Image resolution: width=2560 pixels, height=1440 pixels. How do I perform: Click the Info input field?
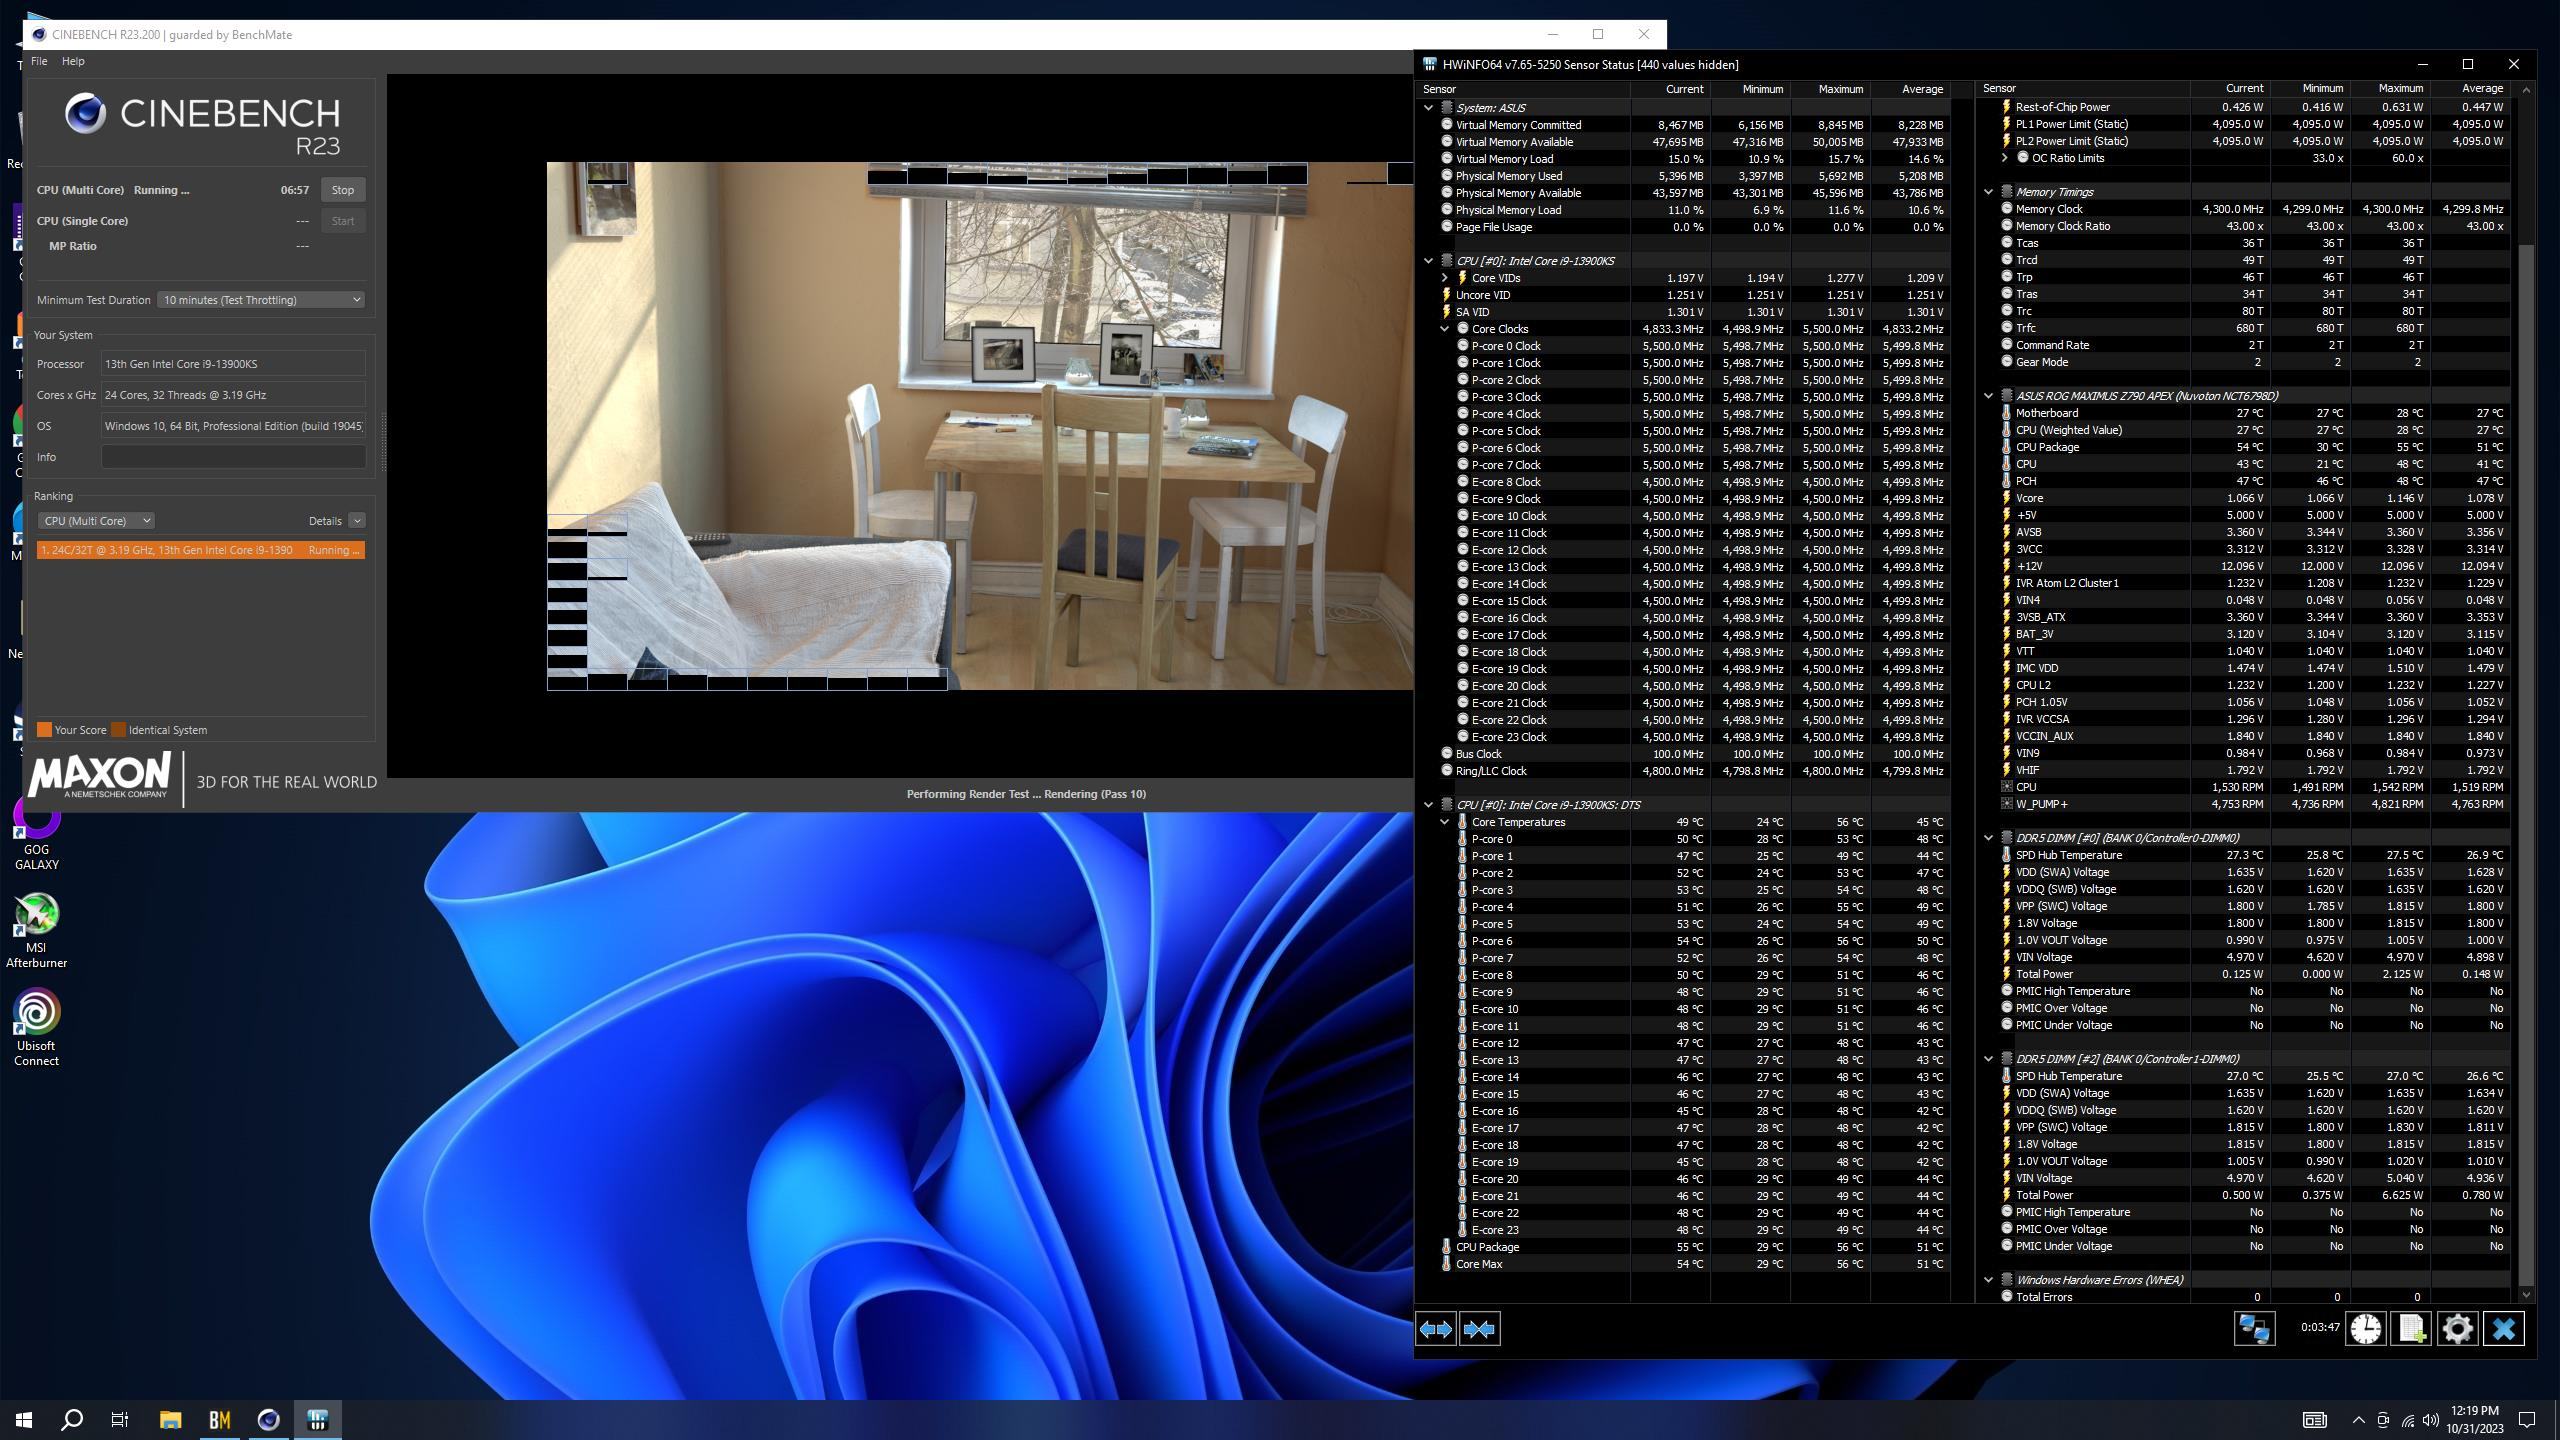[233, 457]
